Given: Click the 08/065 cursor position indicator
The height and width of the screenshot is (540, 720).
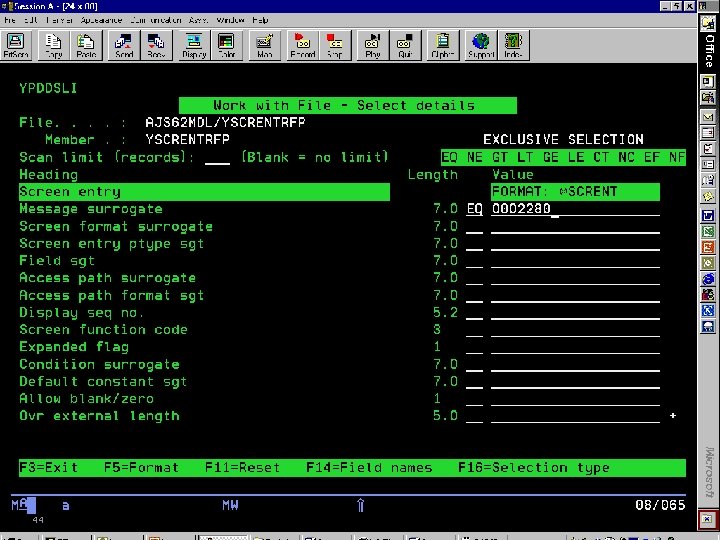Looking at the screenshot, I should pos(660,505).
